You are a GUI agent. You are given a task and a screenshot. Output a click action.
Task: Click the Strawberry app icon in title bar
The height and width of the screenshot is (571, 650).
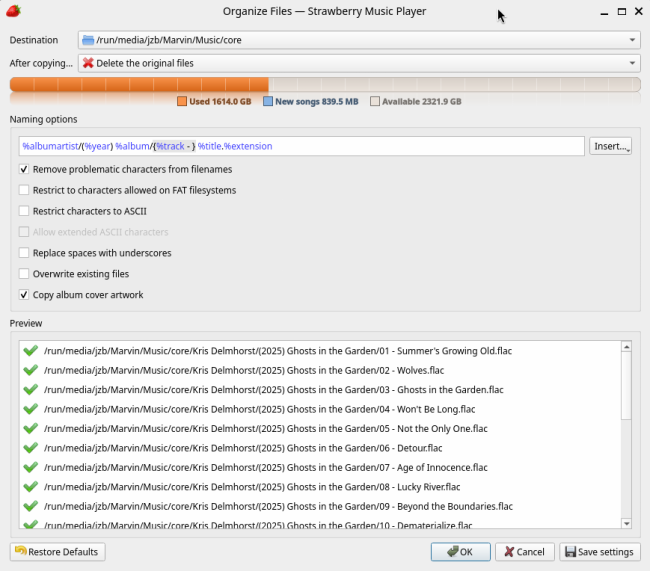[x=13, y=11]
